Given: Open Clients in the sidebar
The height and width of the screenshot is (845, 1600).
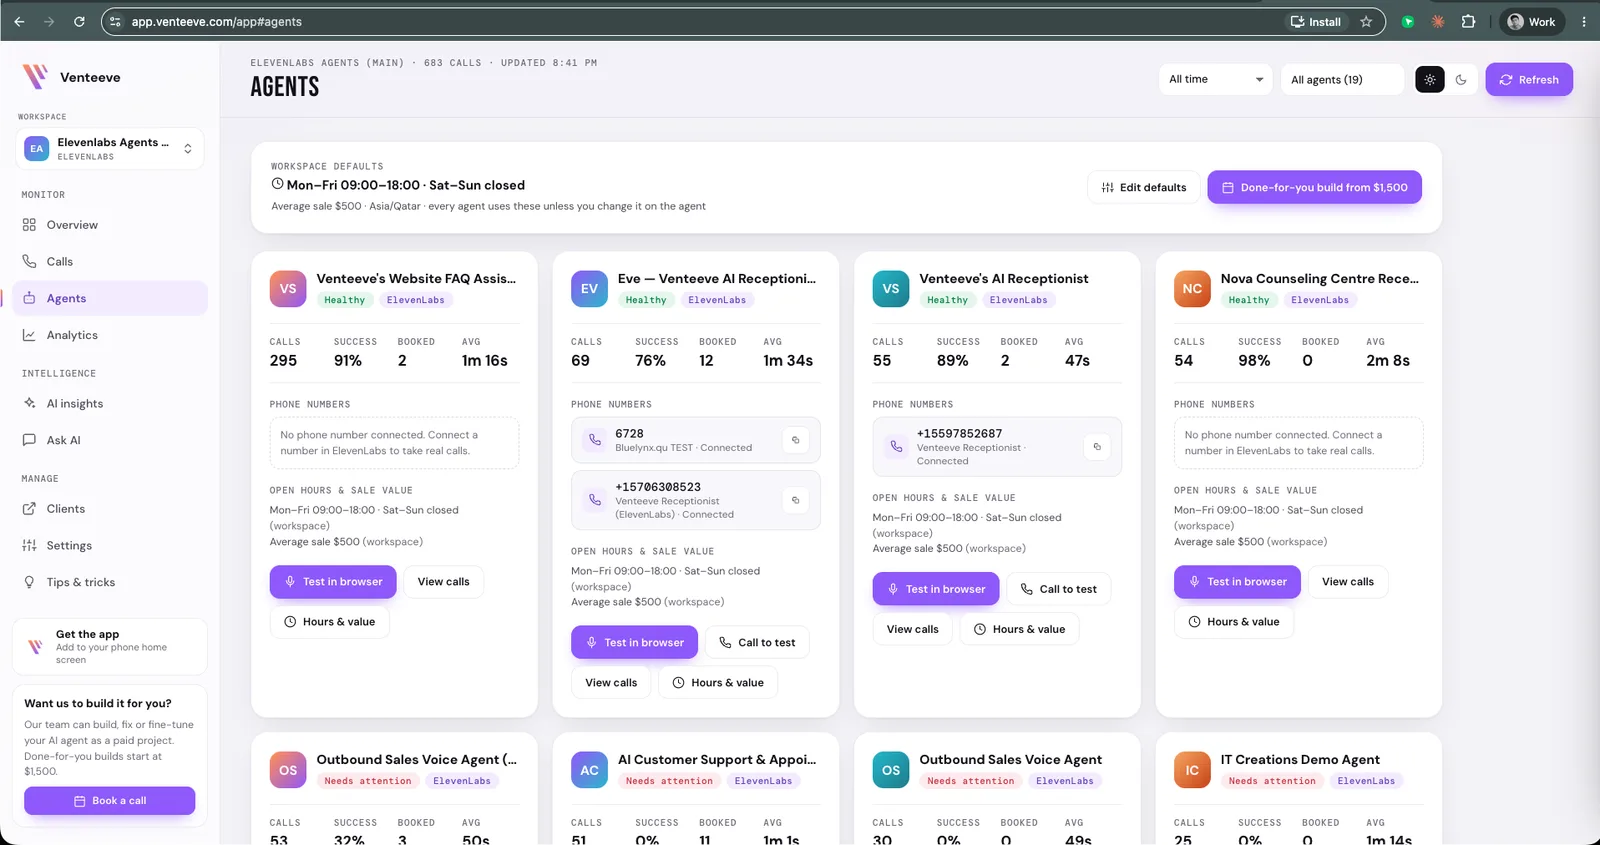Looking at the screenshot, I should click(x=110, y=509).
